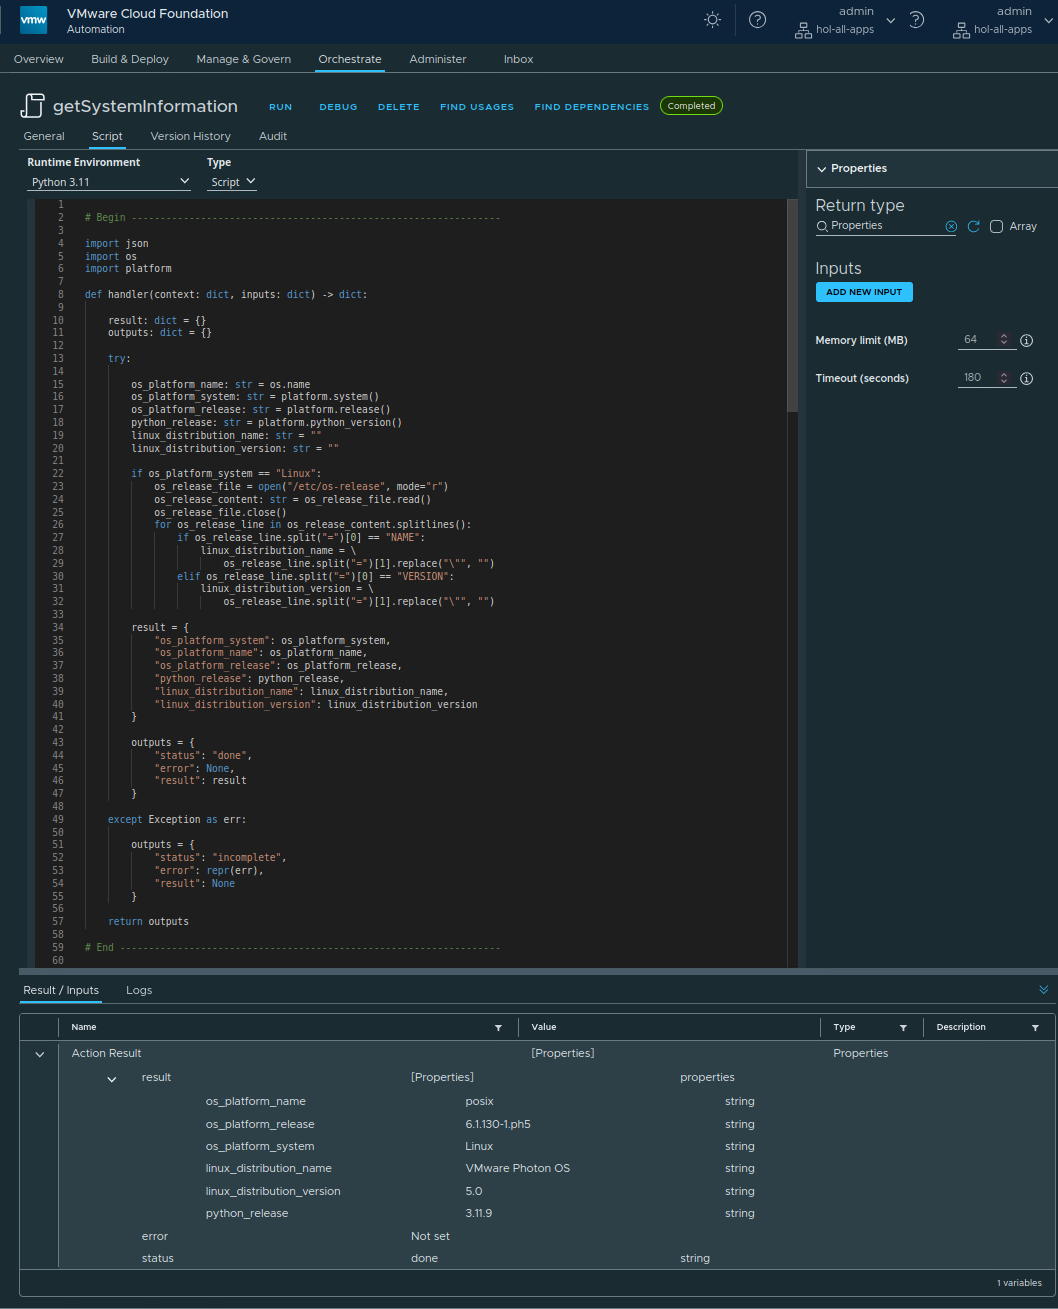Increase Memory limit with its stepper

[1004, 336]
